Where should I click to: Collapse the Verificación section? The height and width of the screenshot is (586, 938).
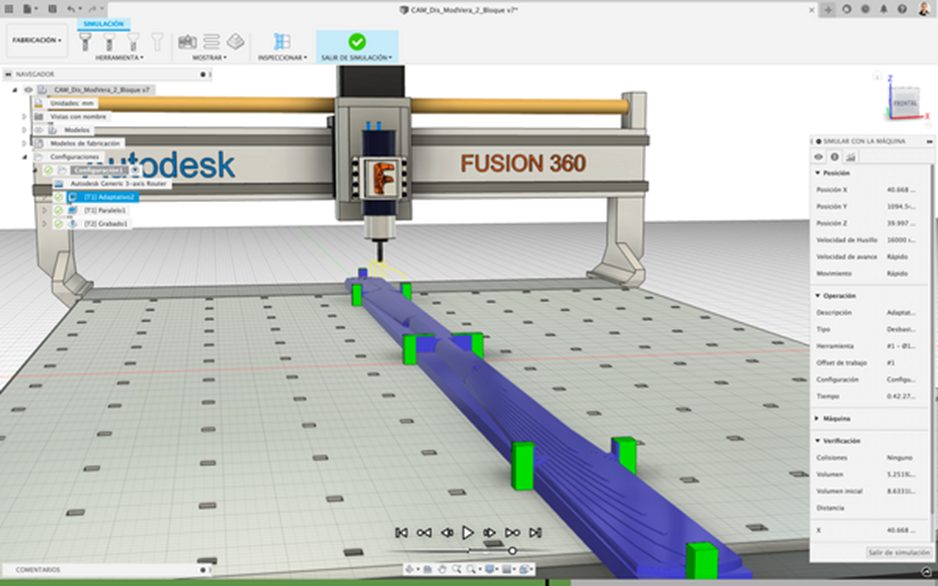click(818, 441)
